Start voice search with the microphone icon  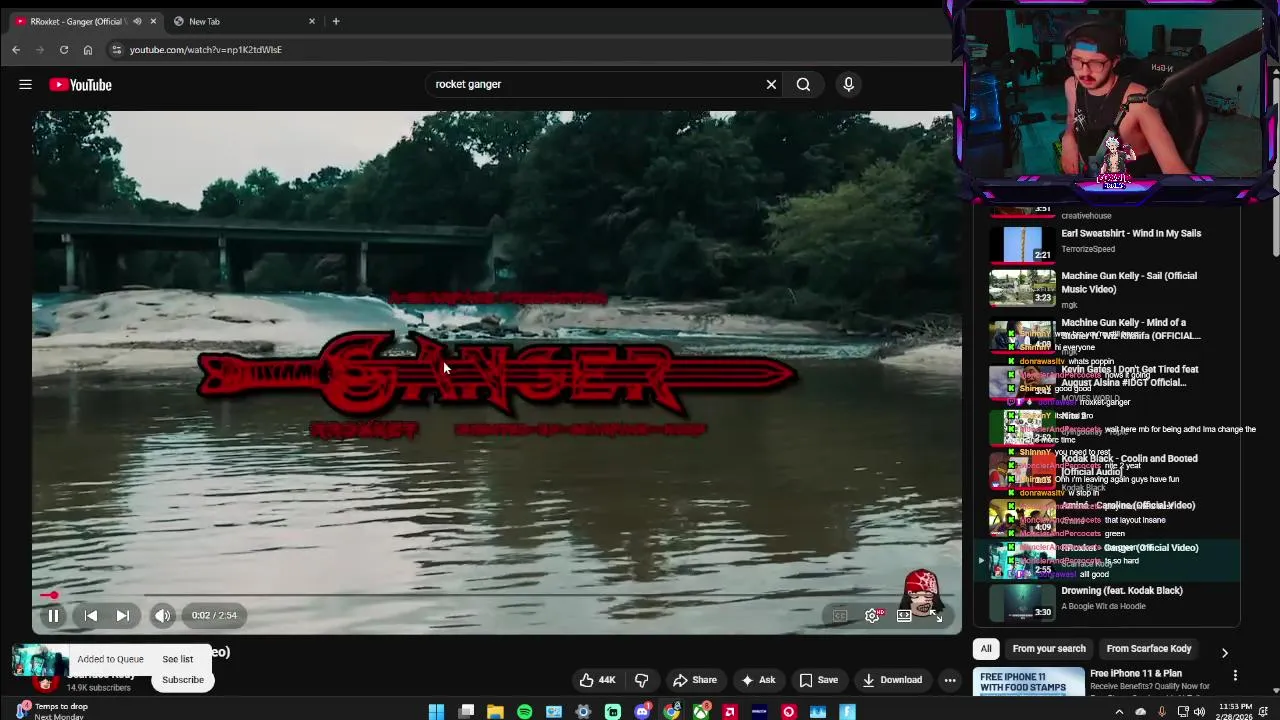coord(848,85)
